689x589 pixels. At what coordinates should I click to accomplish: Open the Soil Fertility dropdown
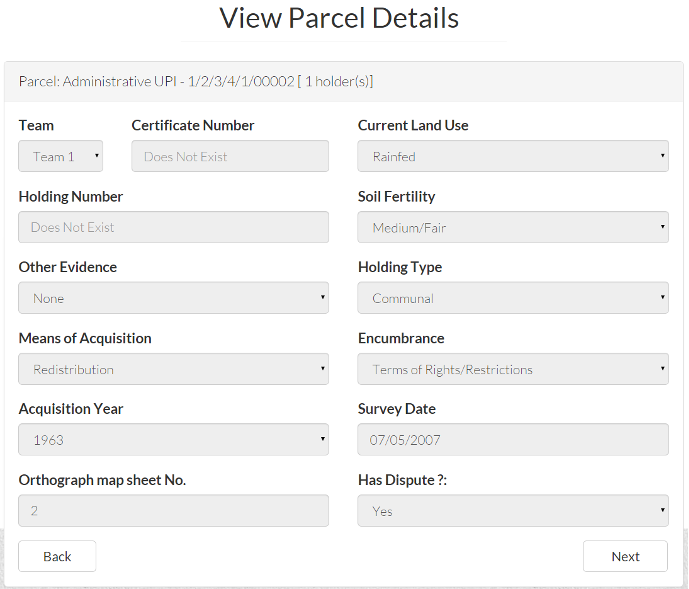point(513,227)
